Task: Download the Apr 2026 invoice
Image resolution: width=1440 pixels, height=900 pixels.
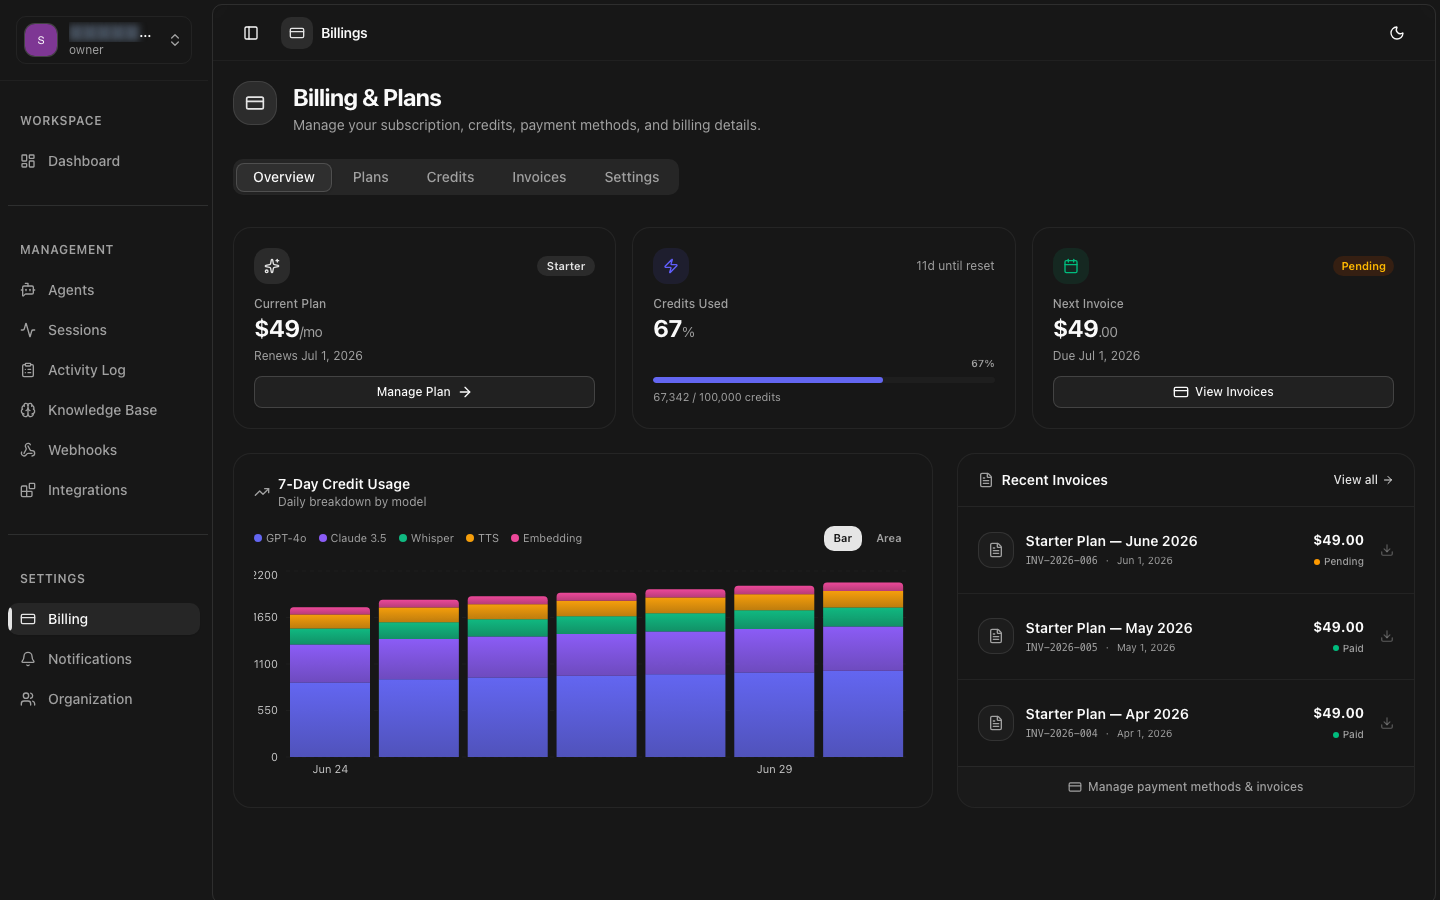Action: coord(1387,723)
